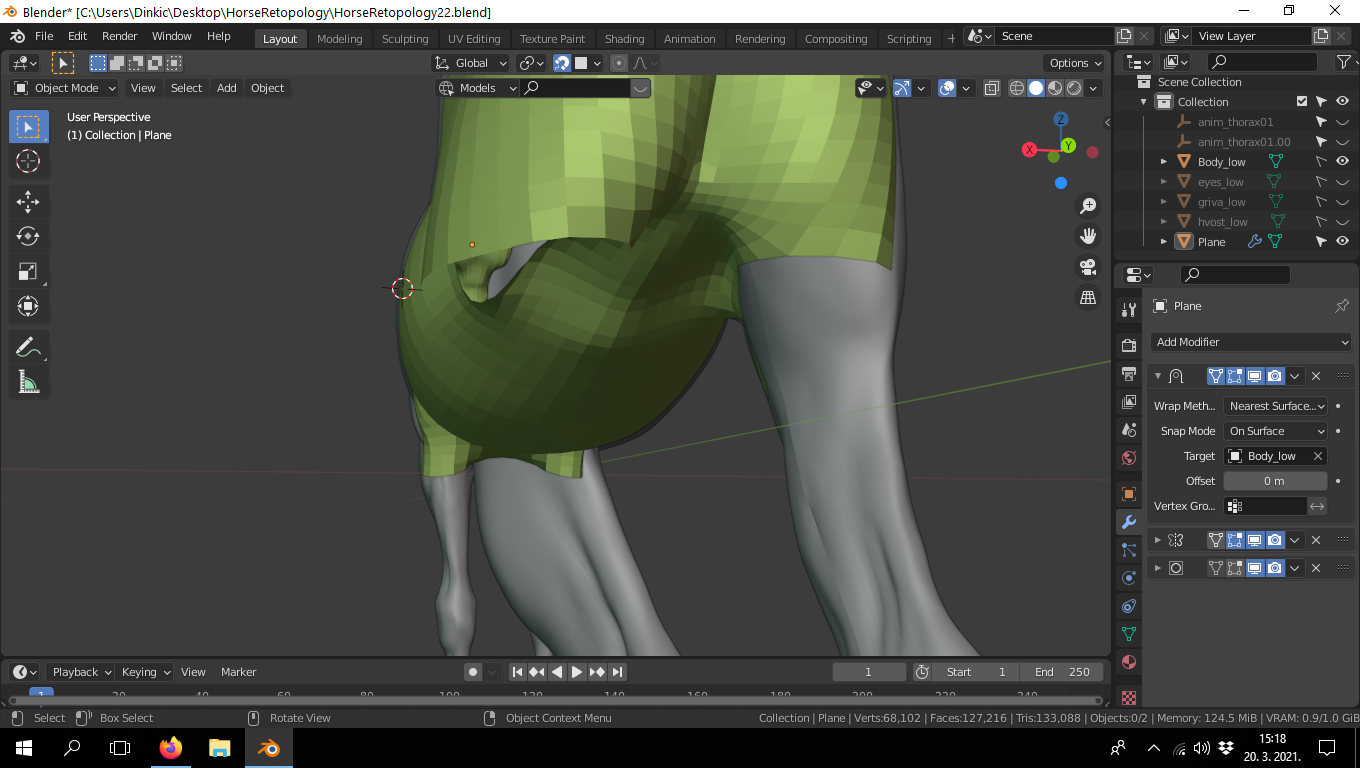1360x768 pixels.
Task: Switch to the Shading workspace tab
Action: 624,39
